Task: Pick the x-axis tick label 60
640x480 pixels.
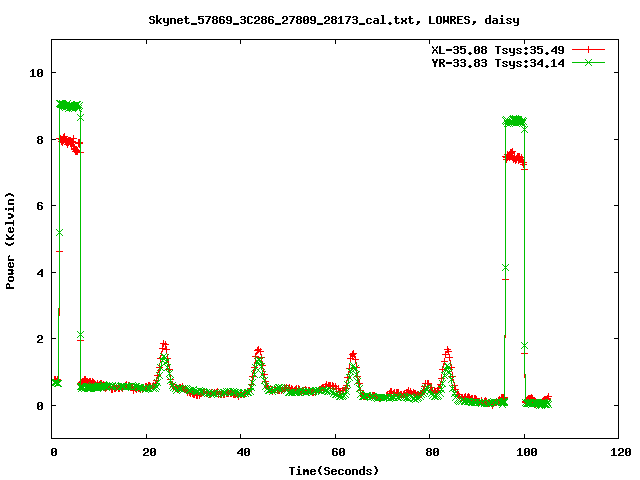Action: coord(335,451)
